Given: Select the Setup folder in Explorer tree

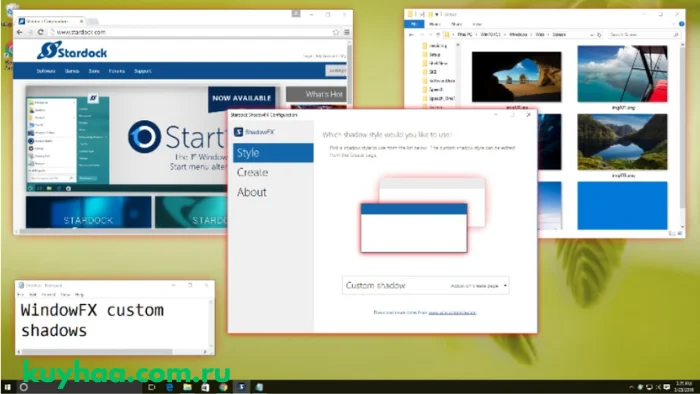Looking at the screenshot, I should [434, 54].
